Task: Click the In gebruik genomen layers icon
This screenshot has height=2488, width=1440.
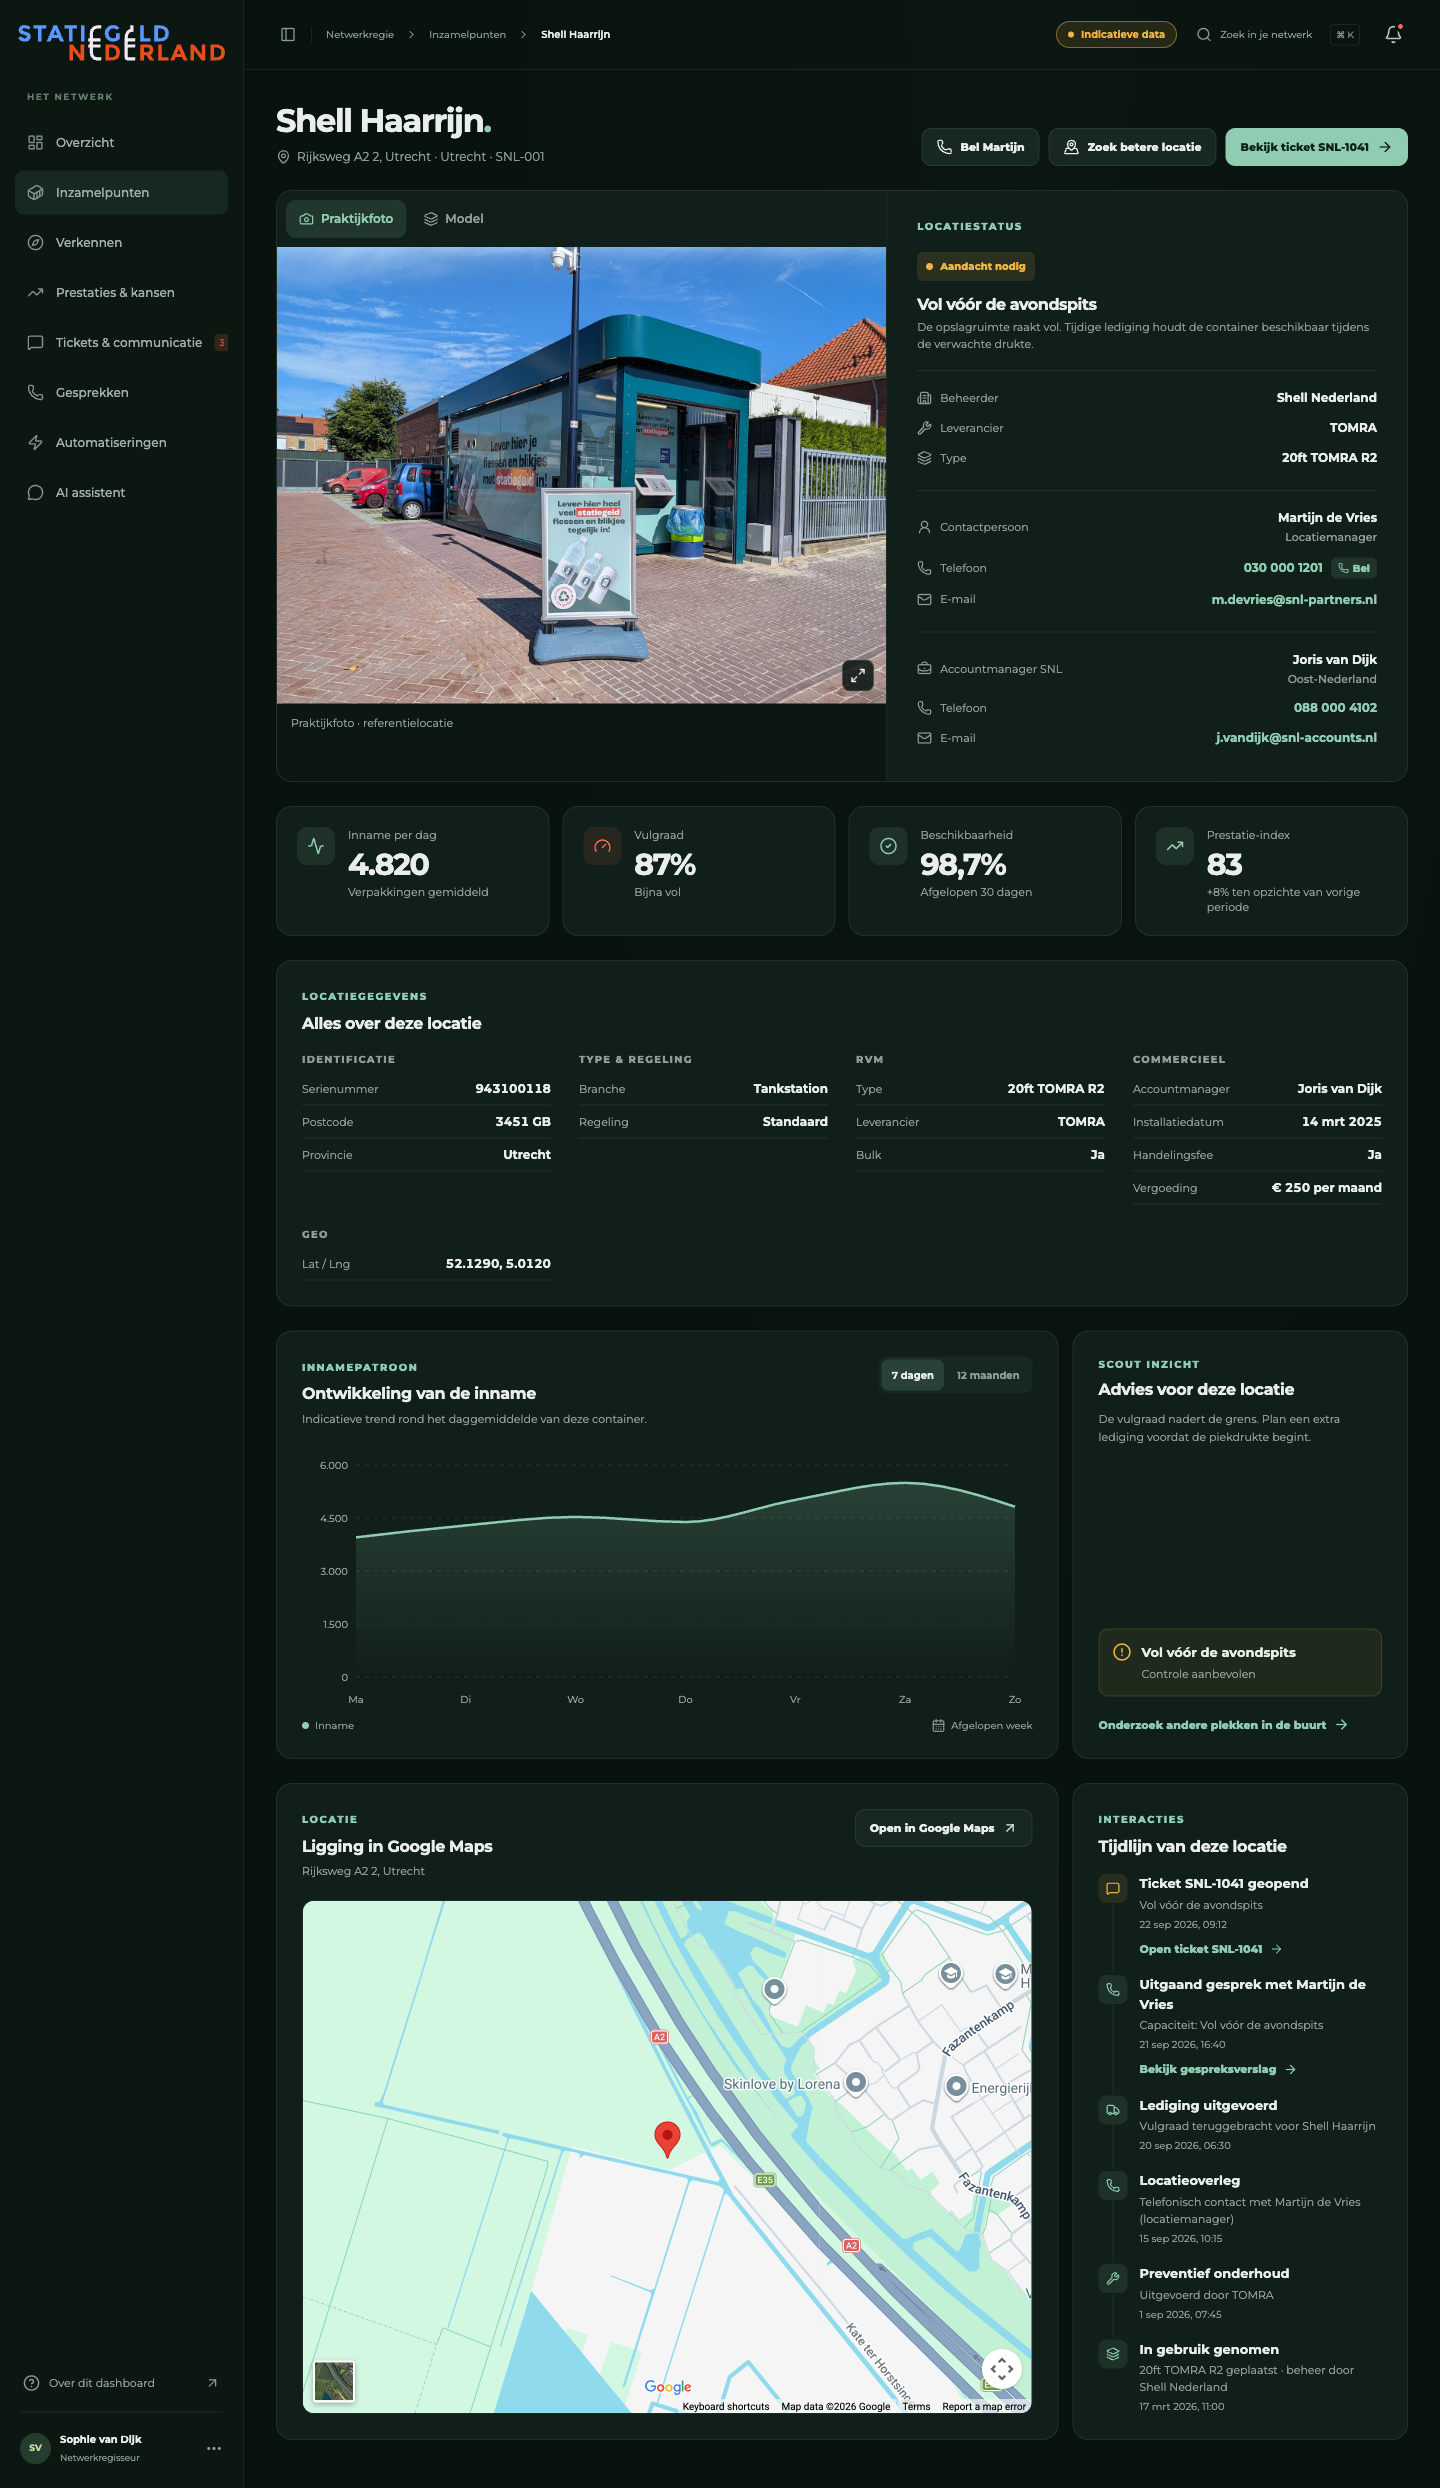Action: point(1112,2355)
